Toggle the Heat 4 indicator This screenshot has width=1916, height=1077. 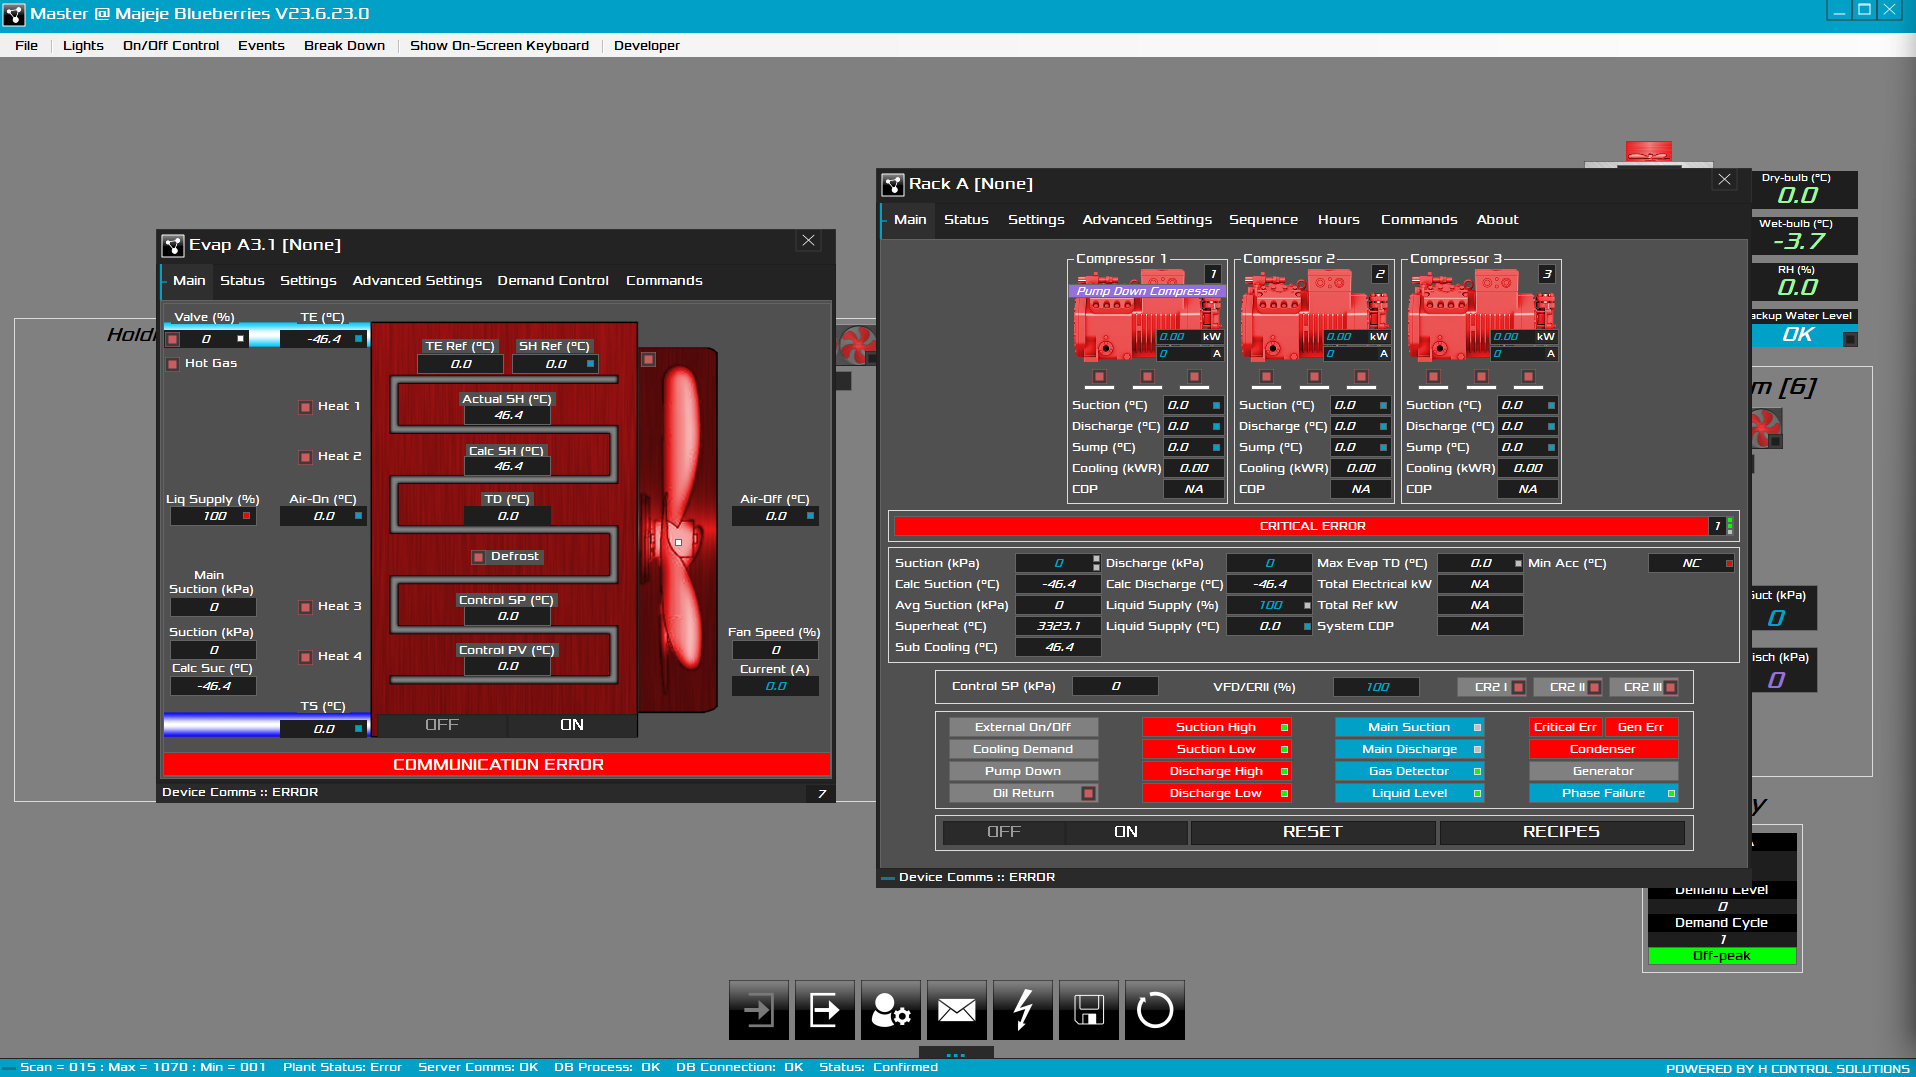(306, 657)
